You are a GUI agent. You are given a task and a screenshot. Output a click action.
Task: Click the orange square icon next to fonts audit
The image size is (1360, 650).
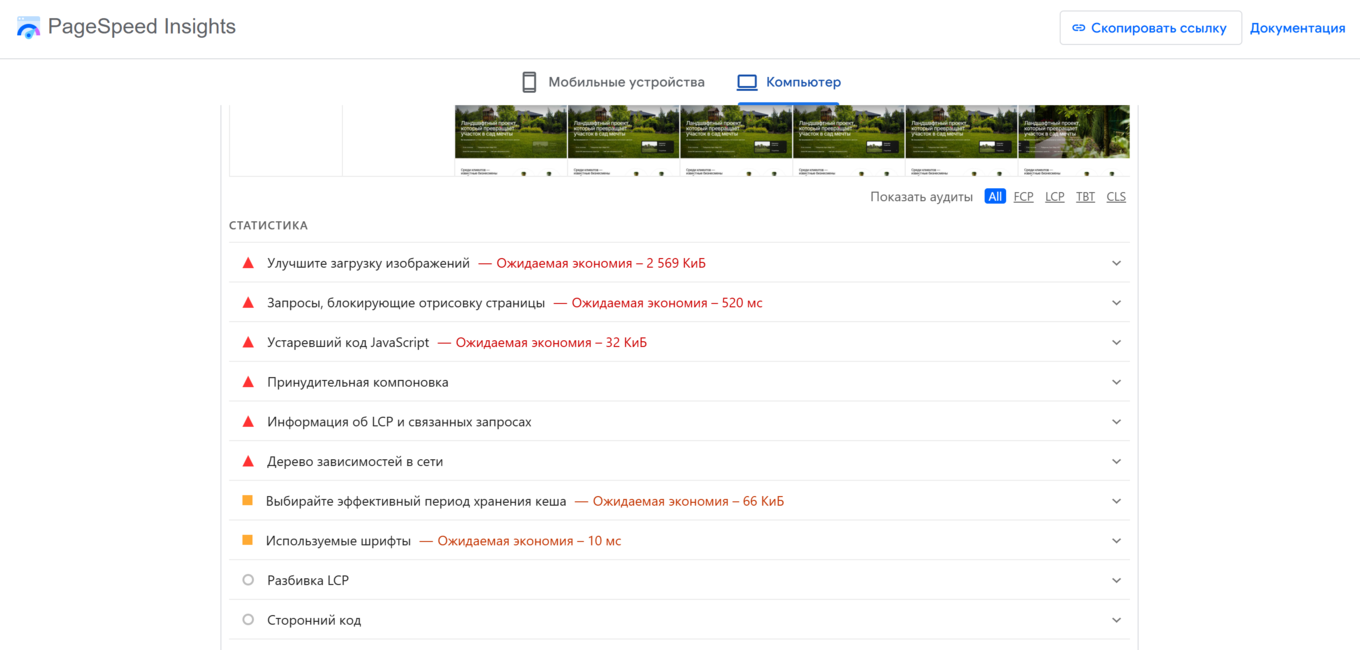[247, 540]
